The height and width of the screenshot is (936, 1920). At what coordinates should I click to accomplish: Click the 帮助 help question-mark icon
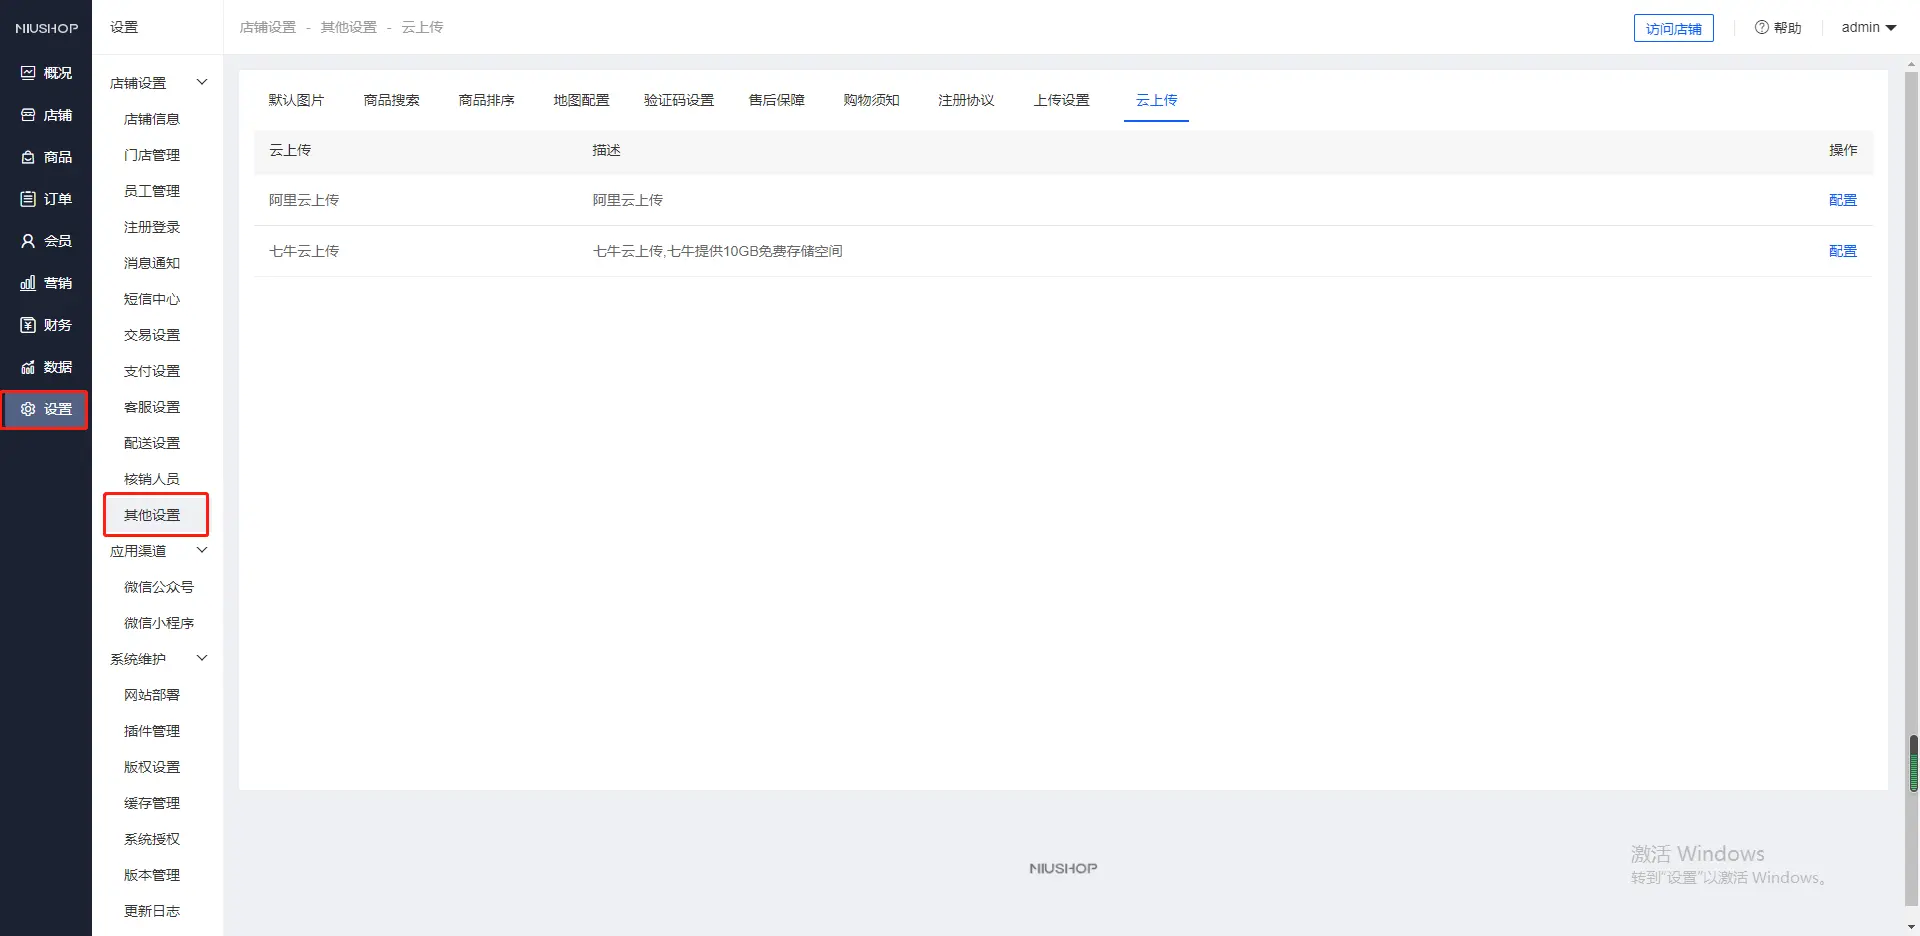click(x=1761, y=27)
